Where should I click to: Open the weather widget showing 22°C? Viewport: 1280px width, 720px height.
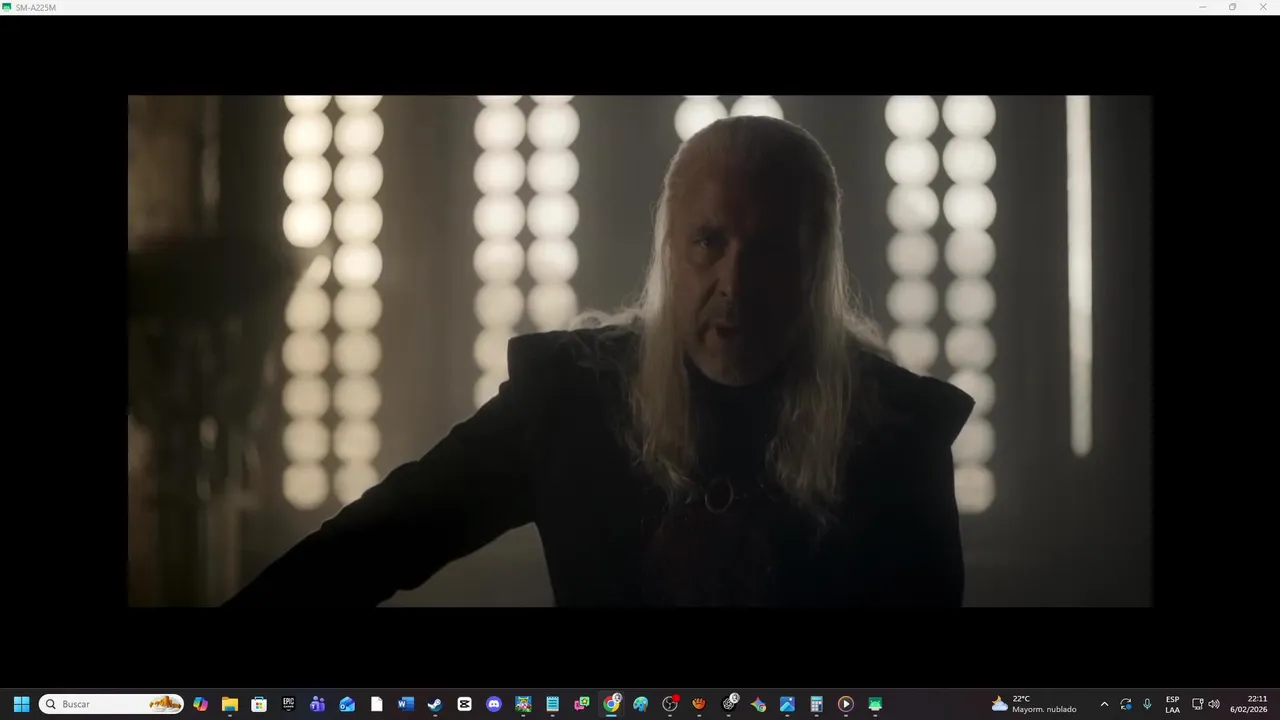tap(1034, 704)
